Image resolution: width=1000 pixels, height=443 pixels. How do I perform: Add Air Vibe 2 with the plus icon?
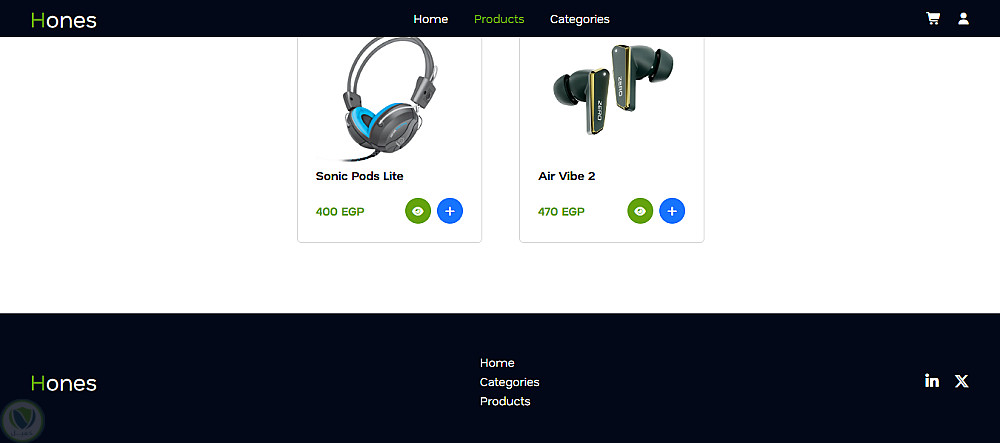click(672, 211)
